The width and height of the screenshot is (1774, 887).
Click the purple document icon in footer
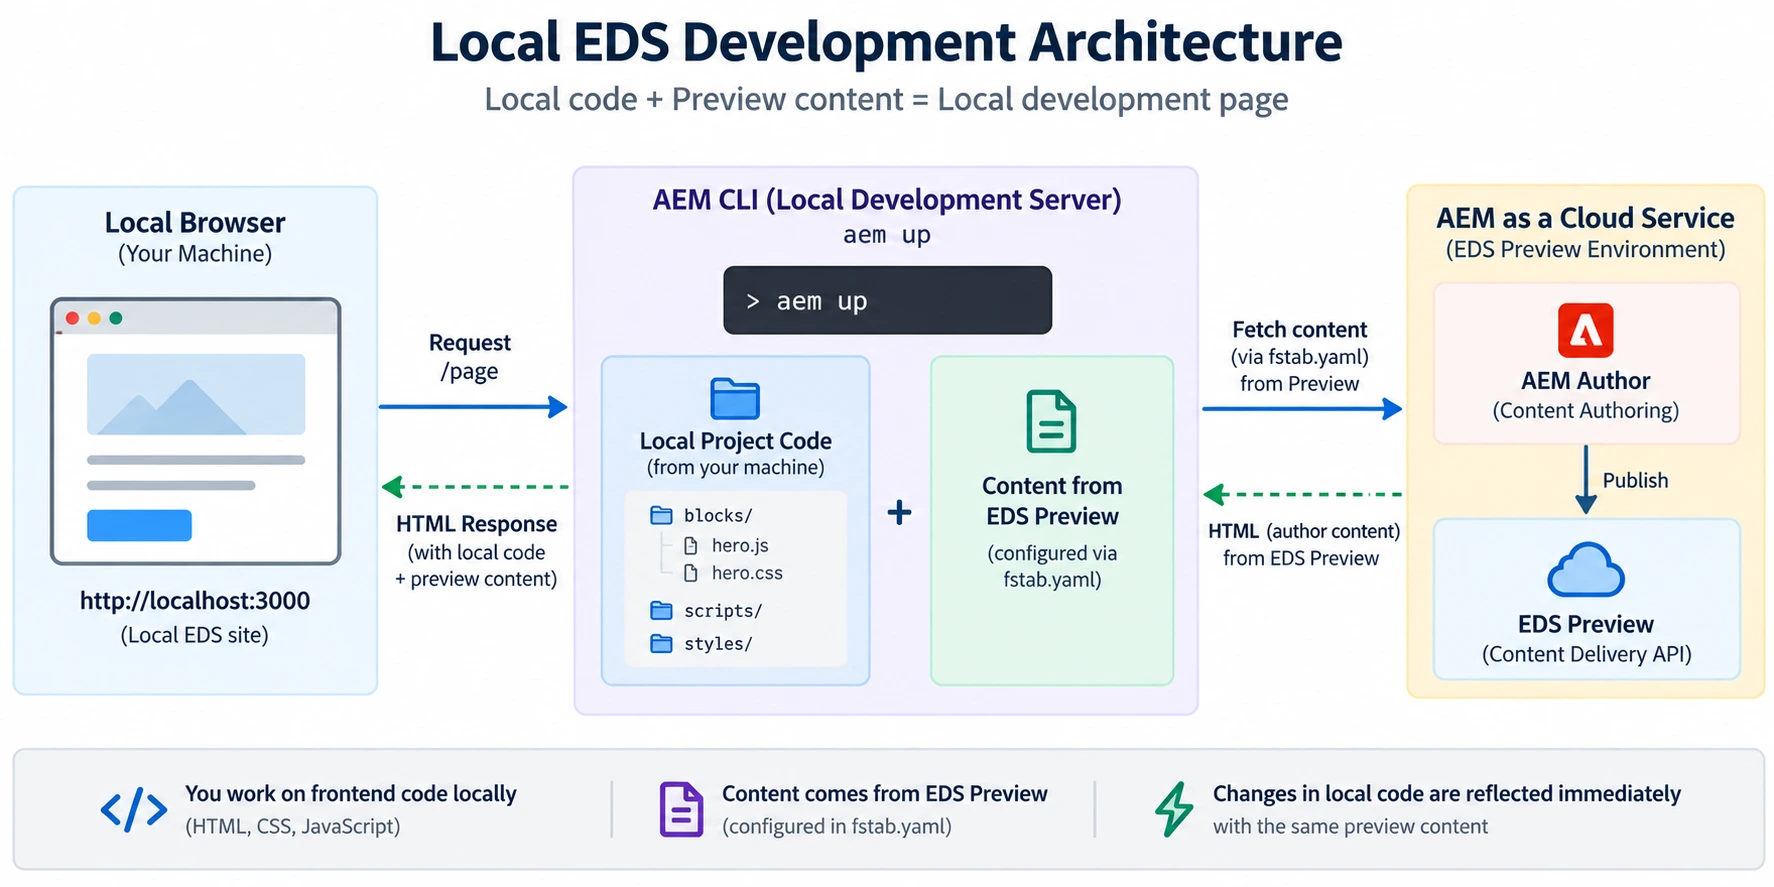(681, 810)
